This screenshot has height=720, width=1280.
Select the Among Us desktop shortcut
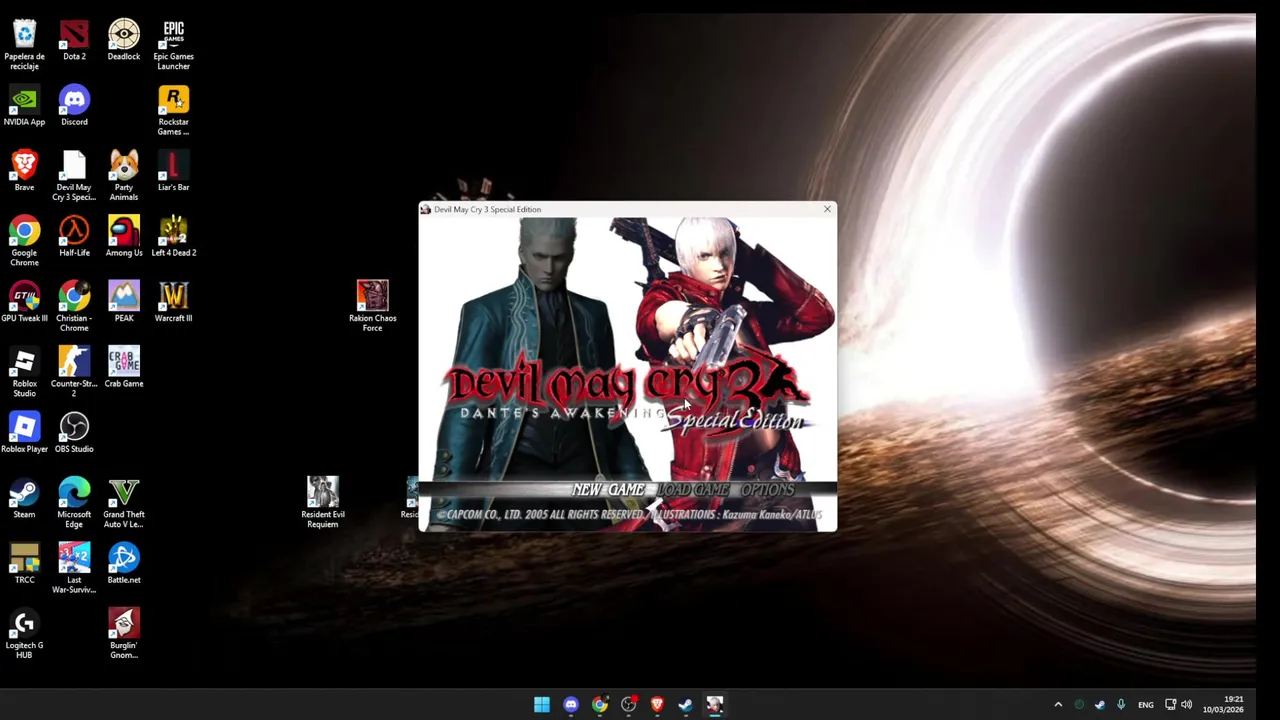click(x=124, y=237)
